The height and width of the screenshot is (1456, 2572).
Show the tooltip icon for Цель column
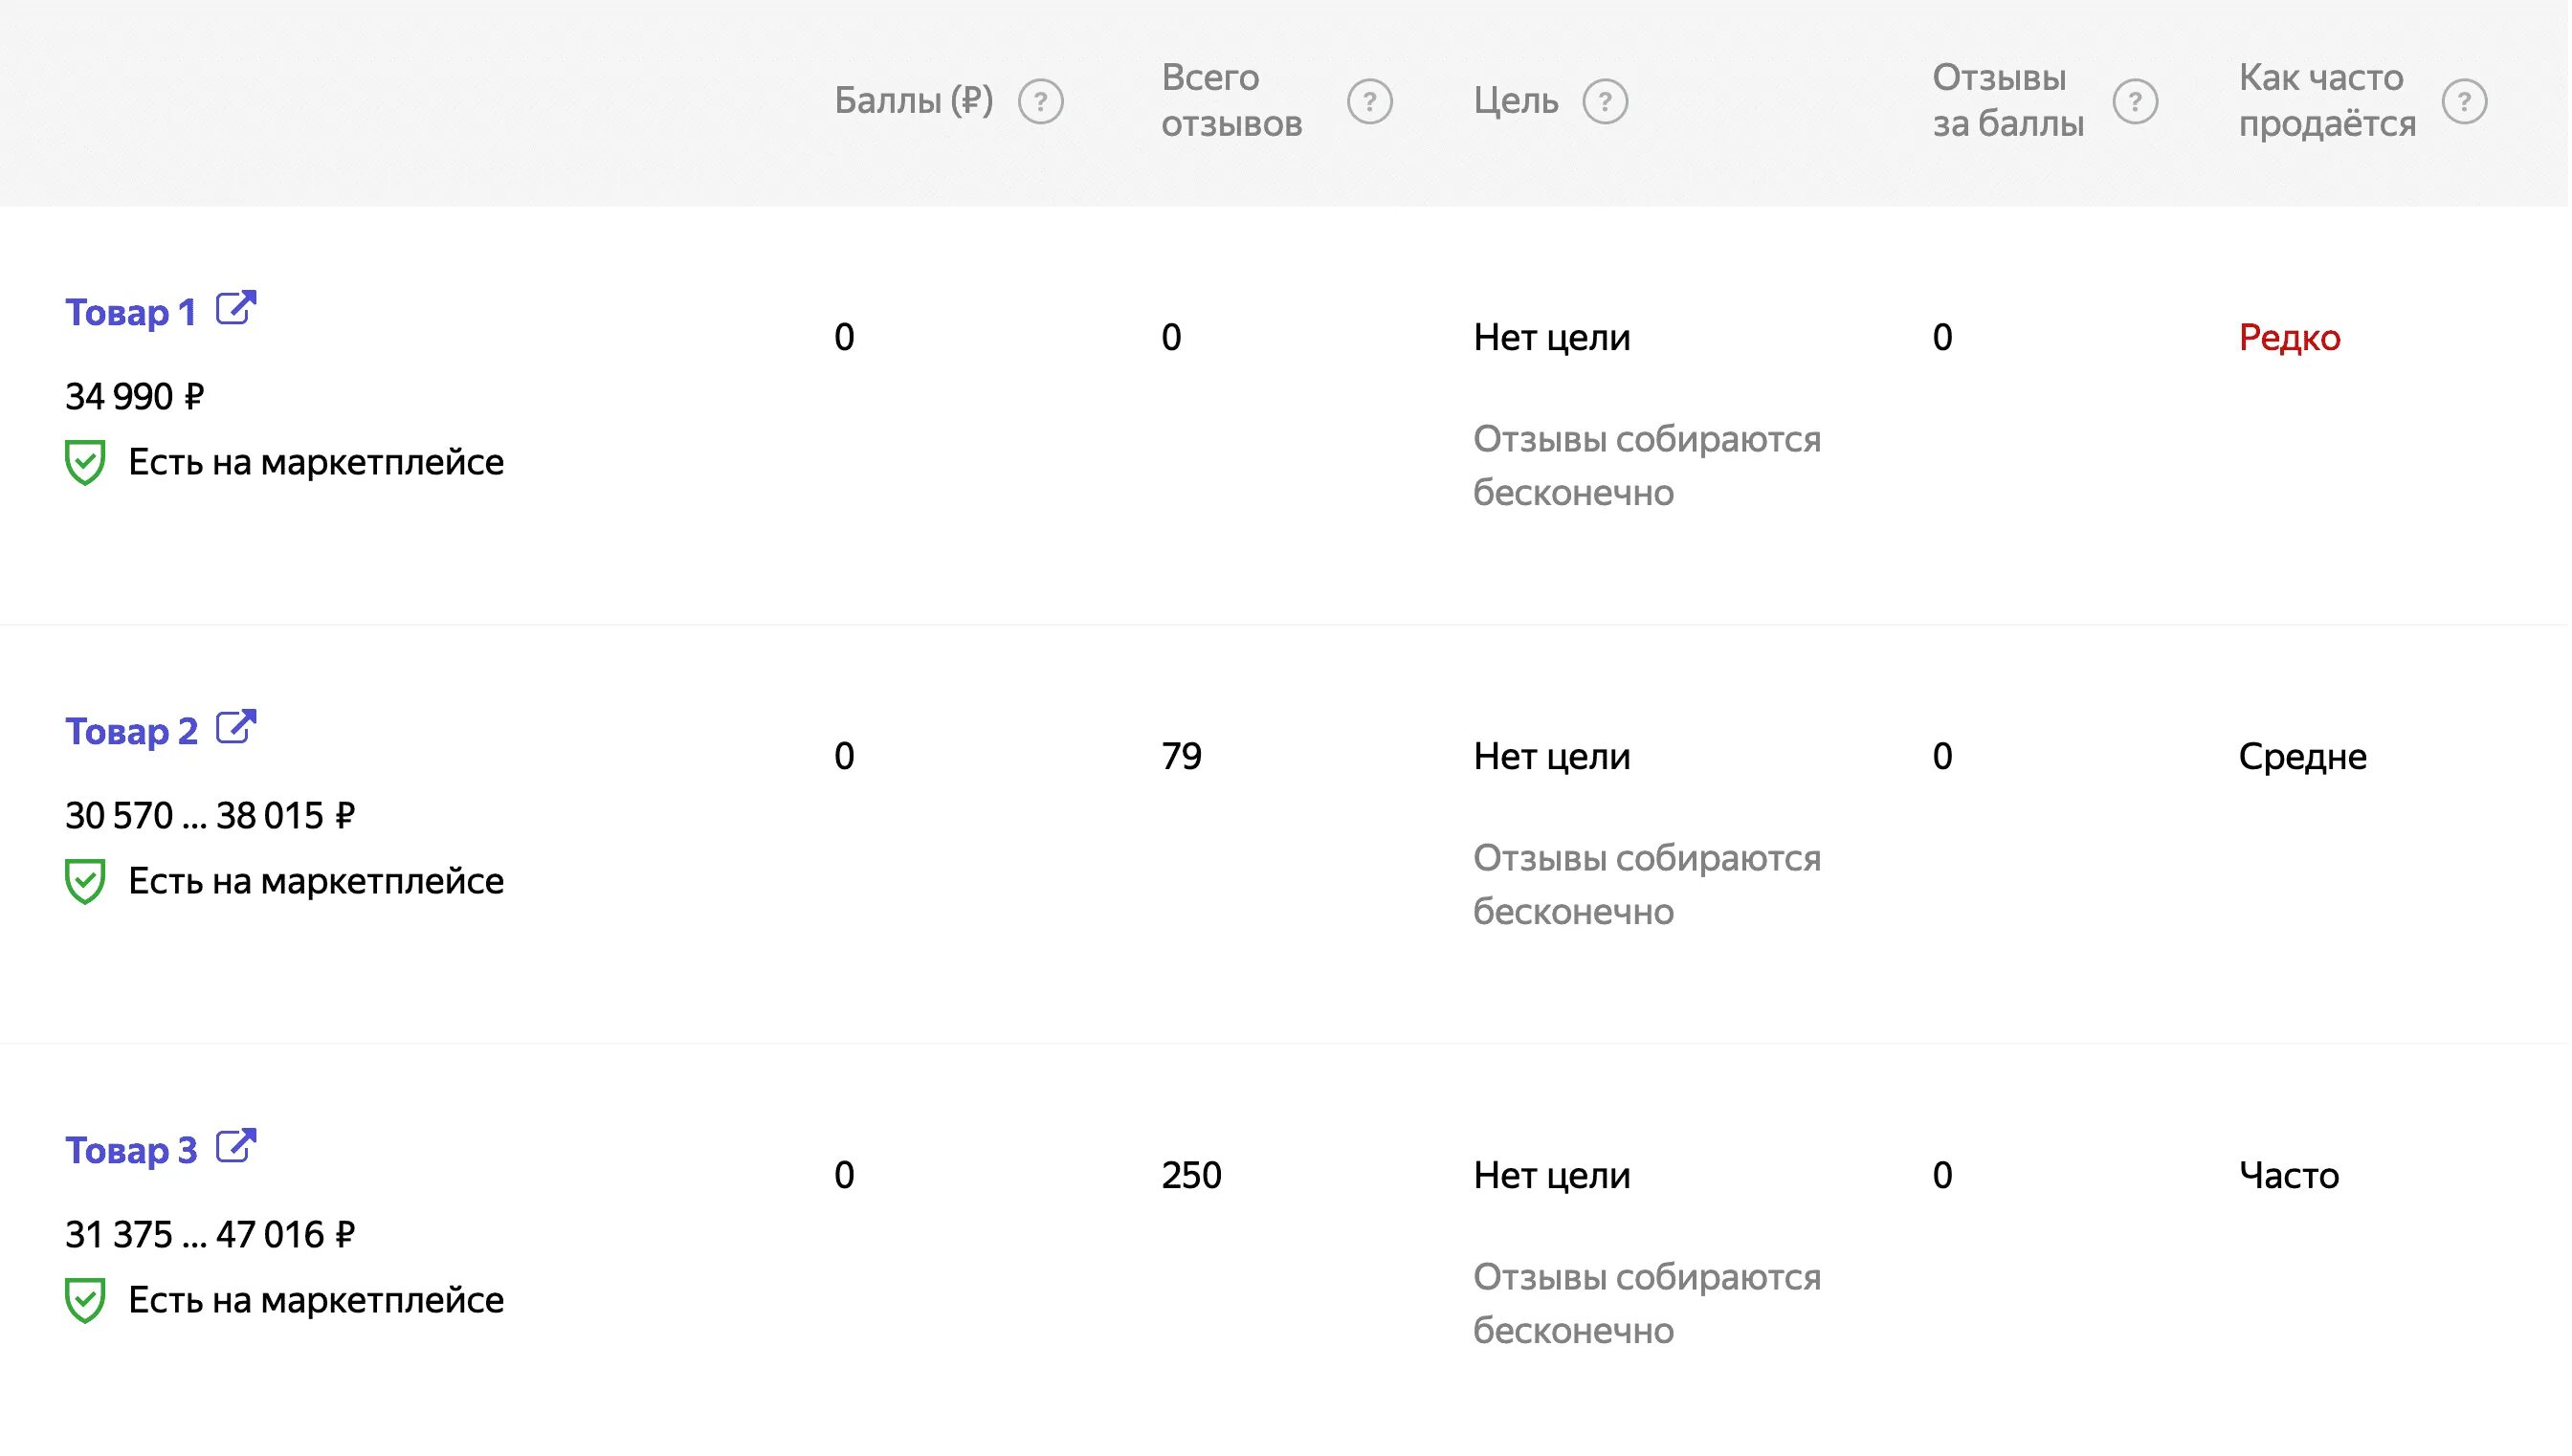1605,101
